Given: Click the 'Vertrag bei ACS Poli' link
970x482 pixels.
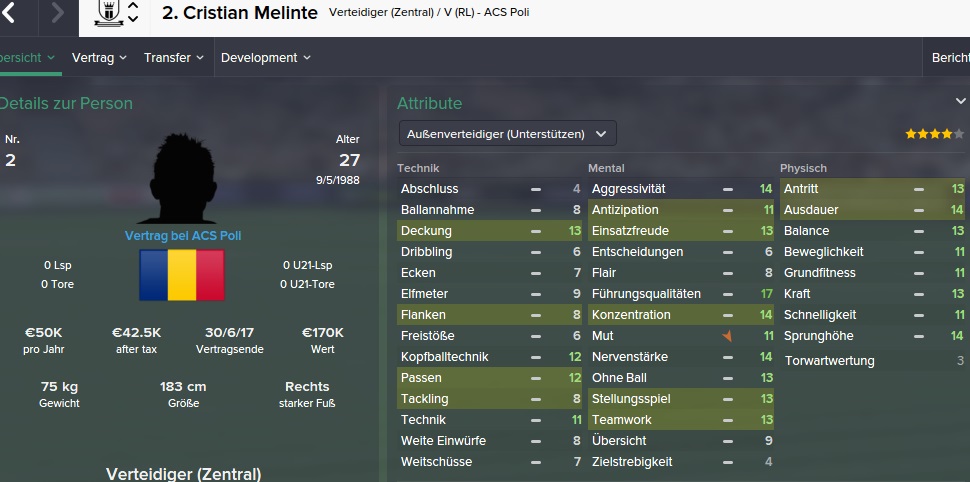Looking at the screenshot, I should click(x=183, y=236).
